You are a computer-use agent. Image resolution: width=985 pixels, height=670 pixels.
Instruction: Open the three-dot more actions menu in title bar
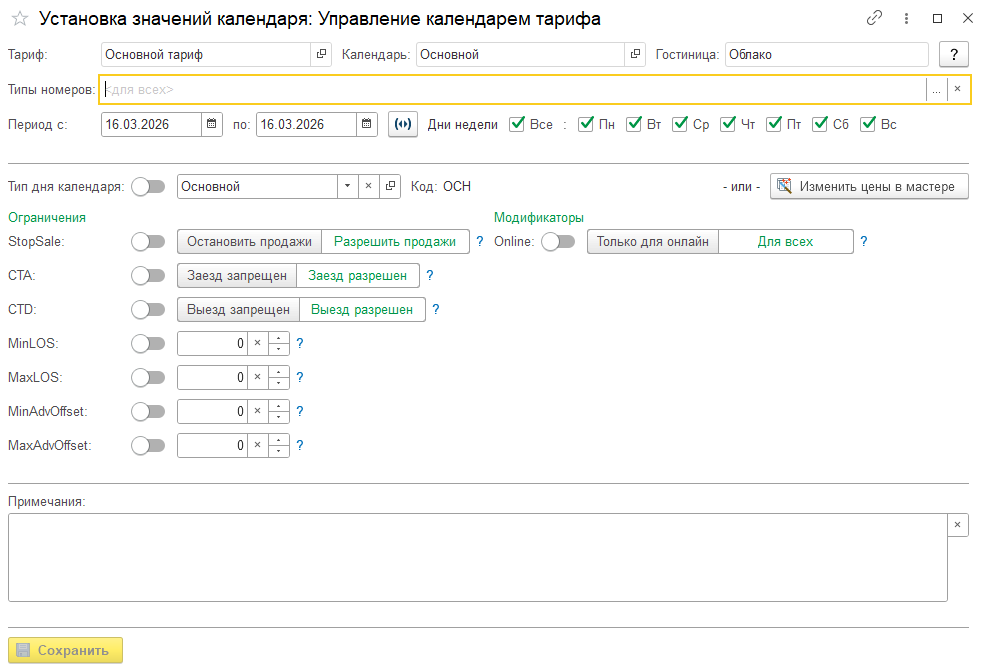(906, 19)
